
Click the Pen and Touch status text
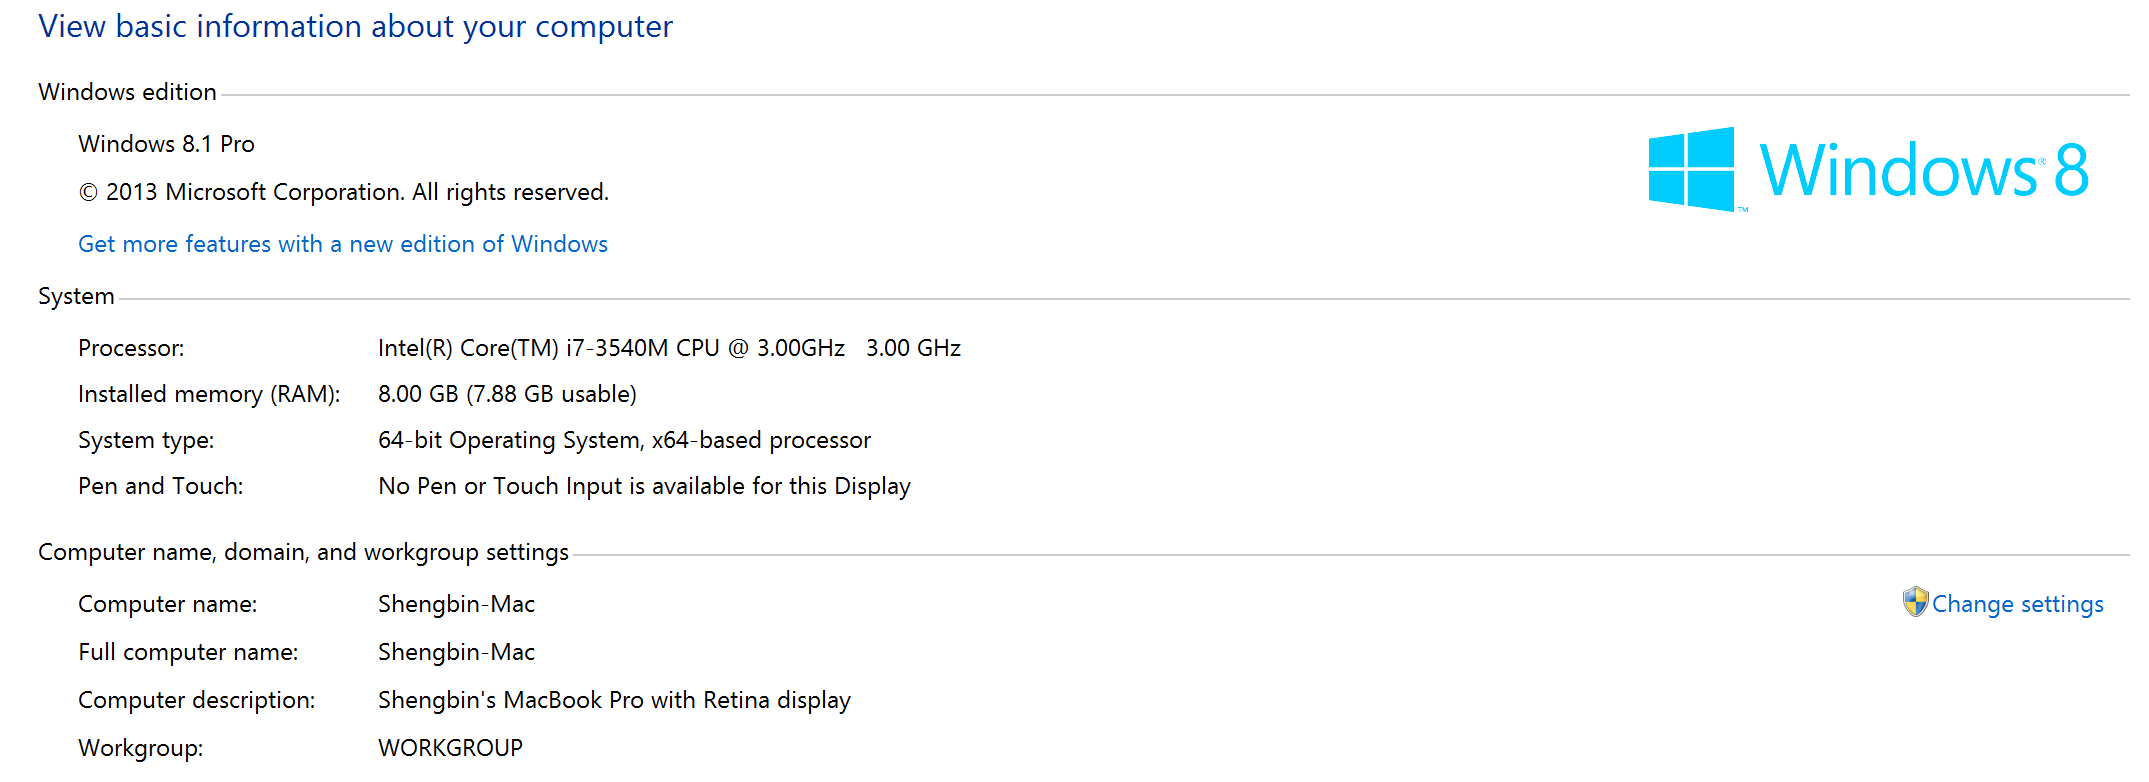(644, 486)
